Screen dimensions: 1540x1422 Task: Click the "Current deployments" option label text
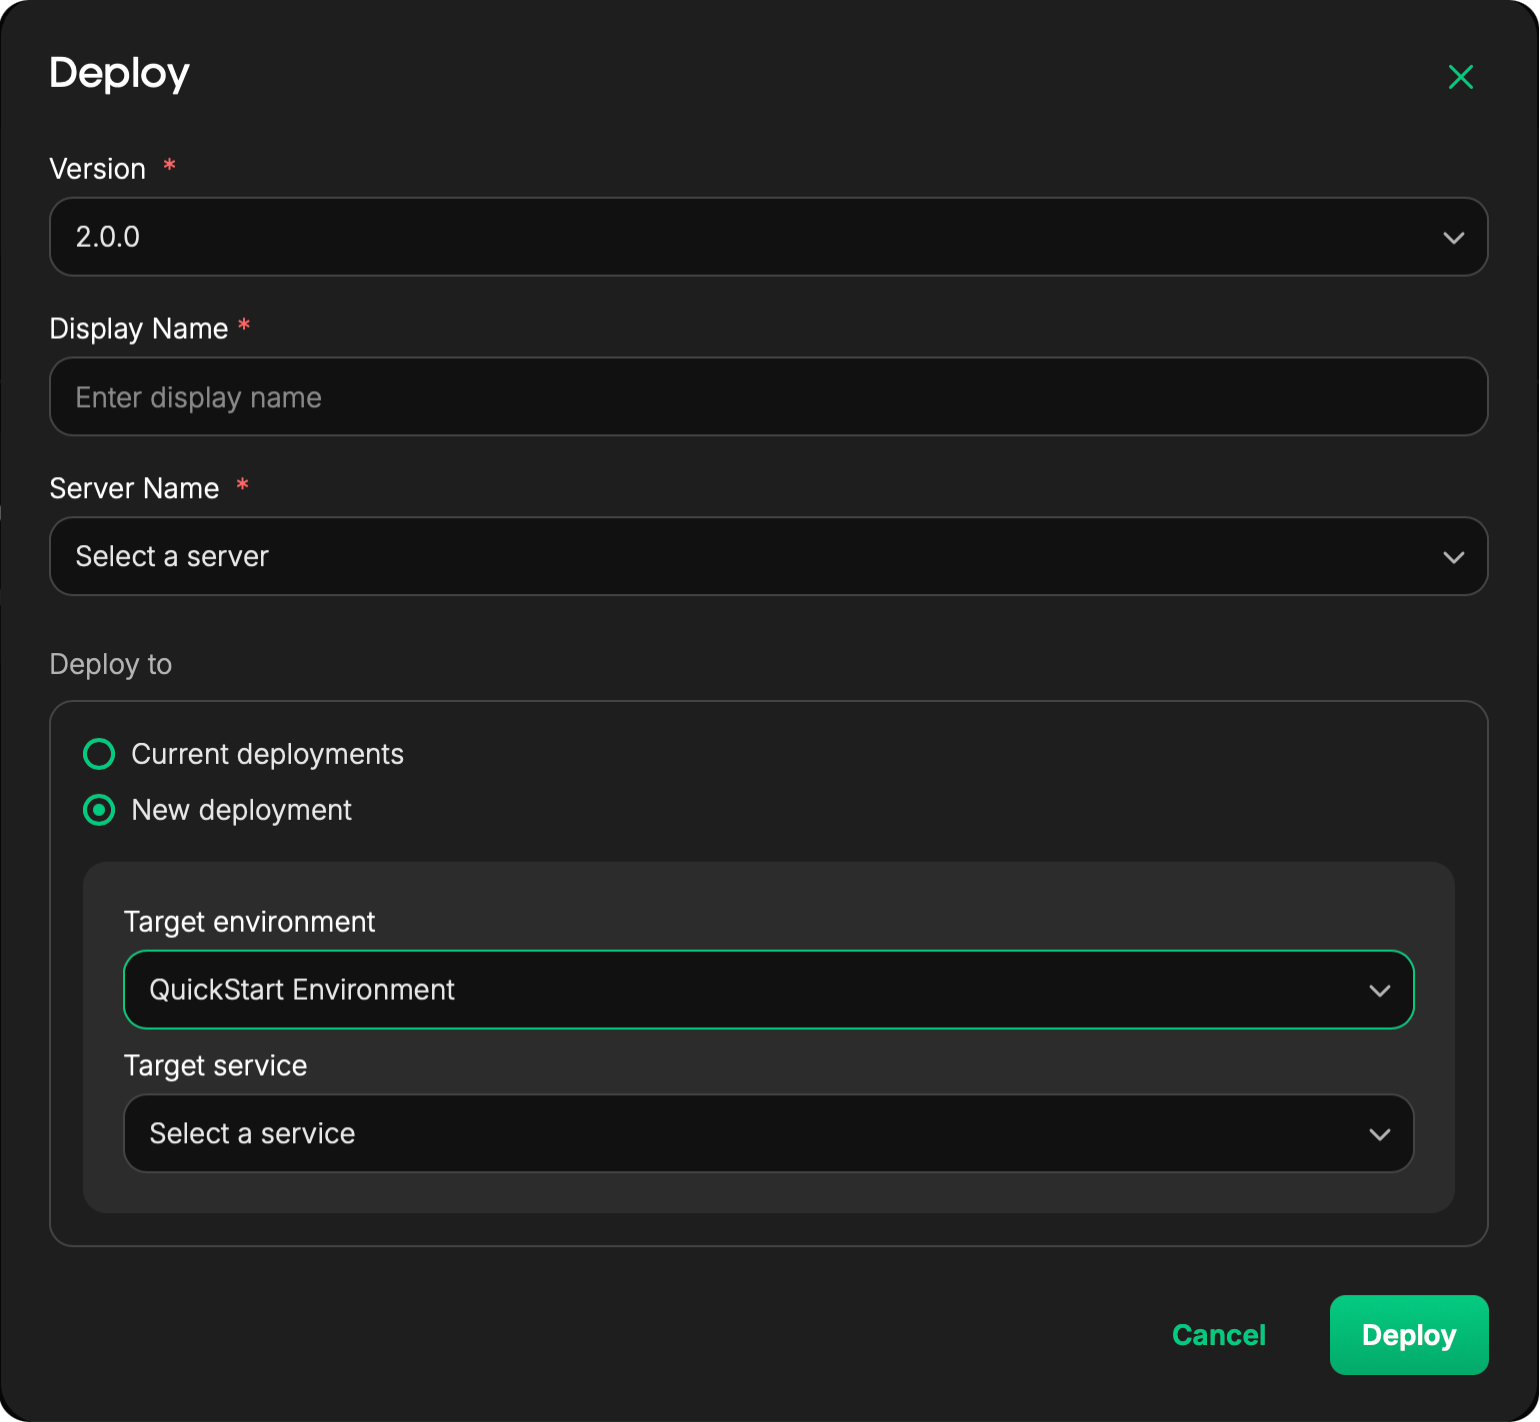pyautogui.click(x=267, y=754)
